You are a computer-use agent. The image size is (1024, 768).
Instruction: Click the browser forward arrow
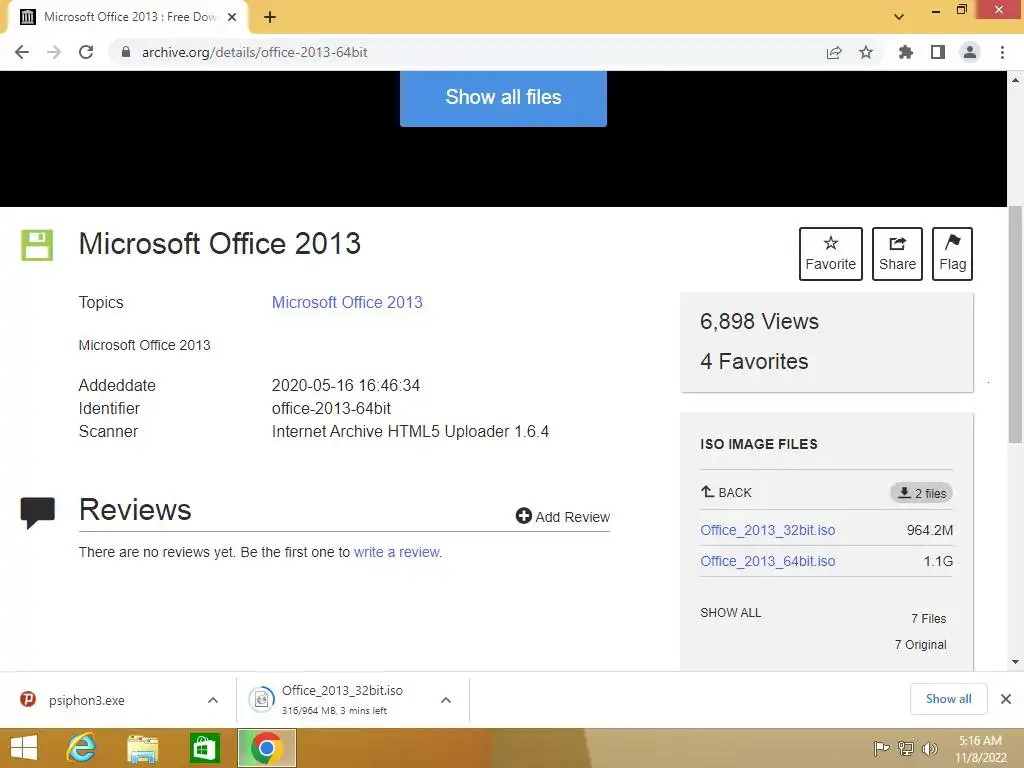coord(54,52)
